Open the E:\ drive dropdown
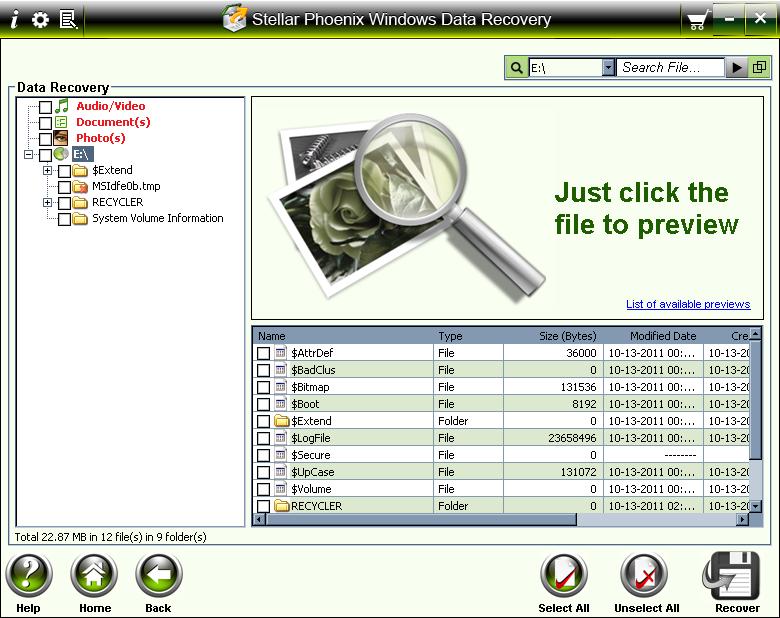 pos(608,68)
